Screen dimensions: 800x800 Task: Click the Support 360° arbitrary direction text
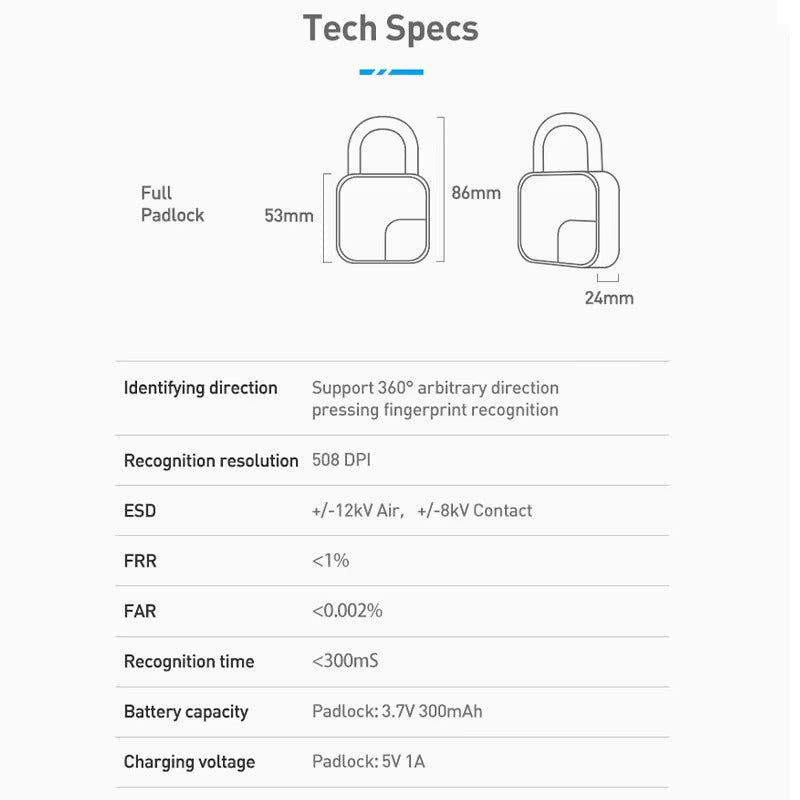click(435, 388)
